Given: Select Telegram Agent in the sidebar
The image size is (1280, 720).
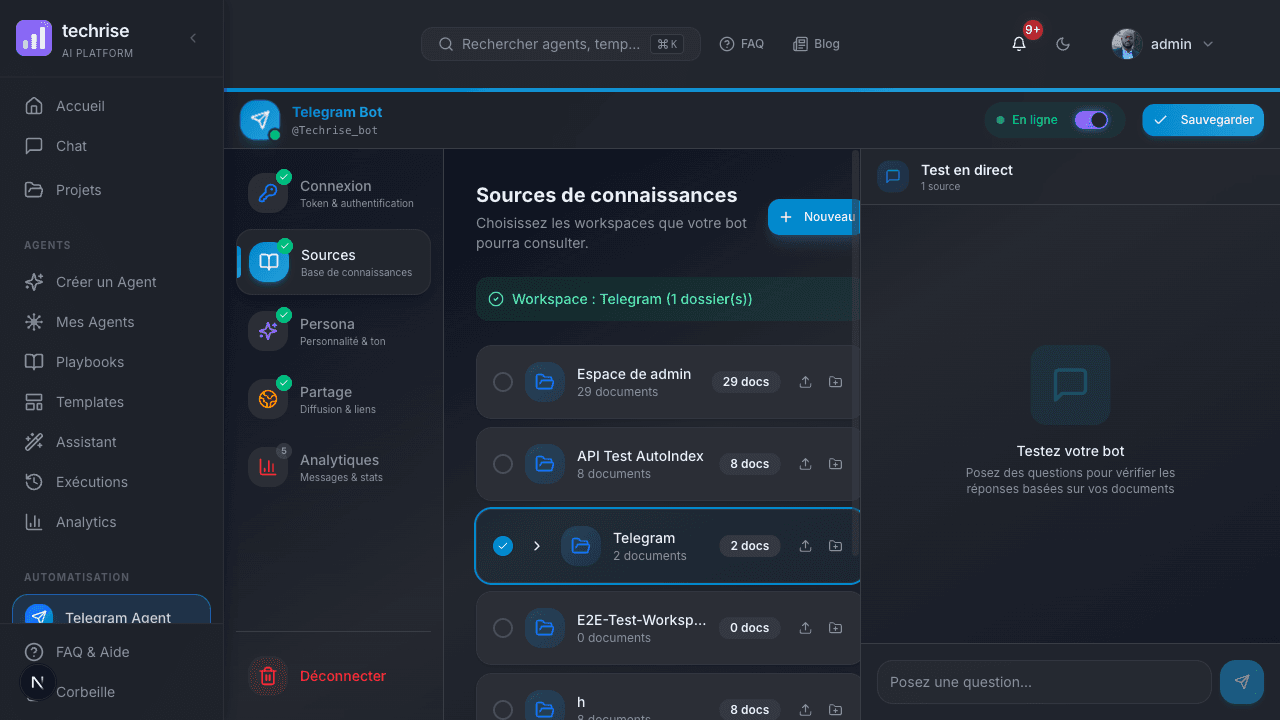Looking at the screenshot, I should tap(111, 610).
